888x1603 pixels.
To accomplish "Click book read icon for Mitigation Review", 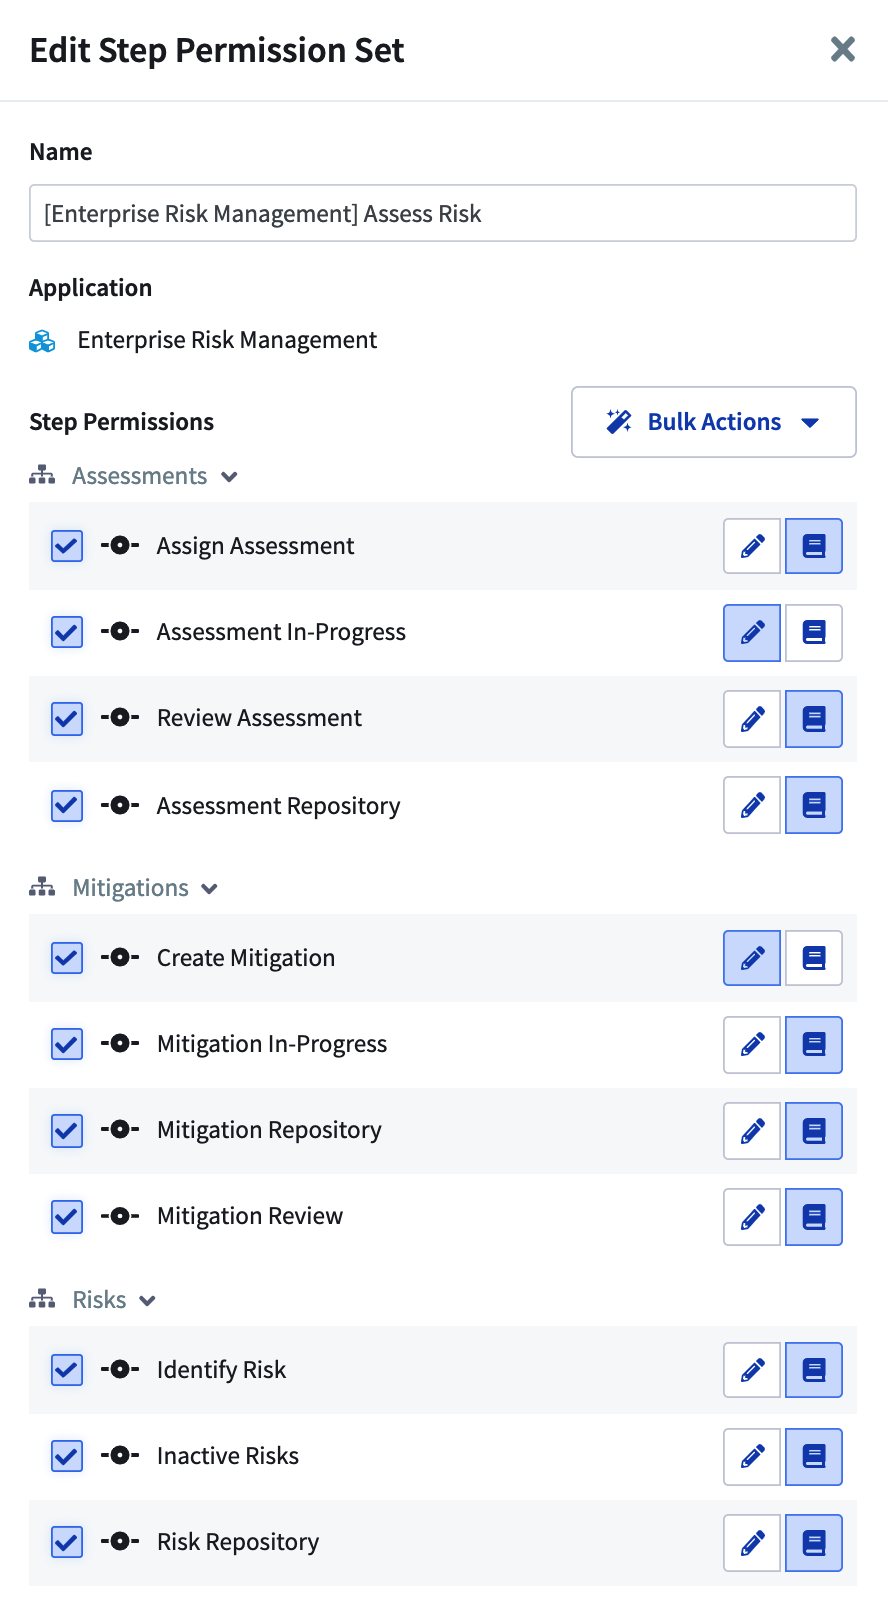I will pos(814,1216).
